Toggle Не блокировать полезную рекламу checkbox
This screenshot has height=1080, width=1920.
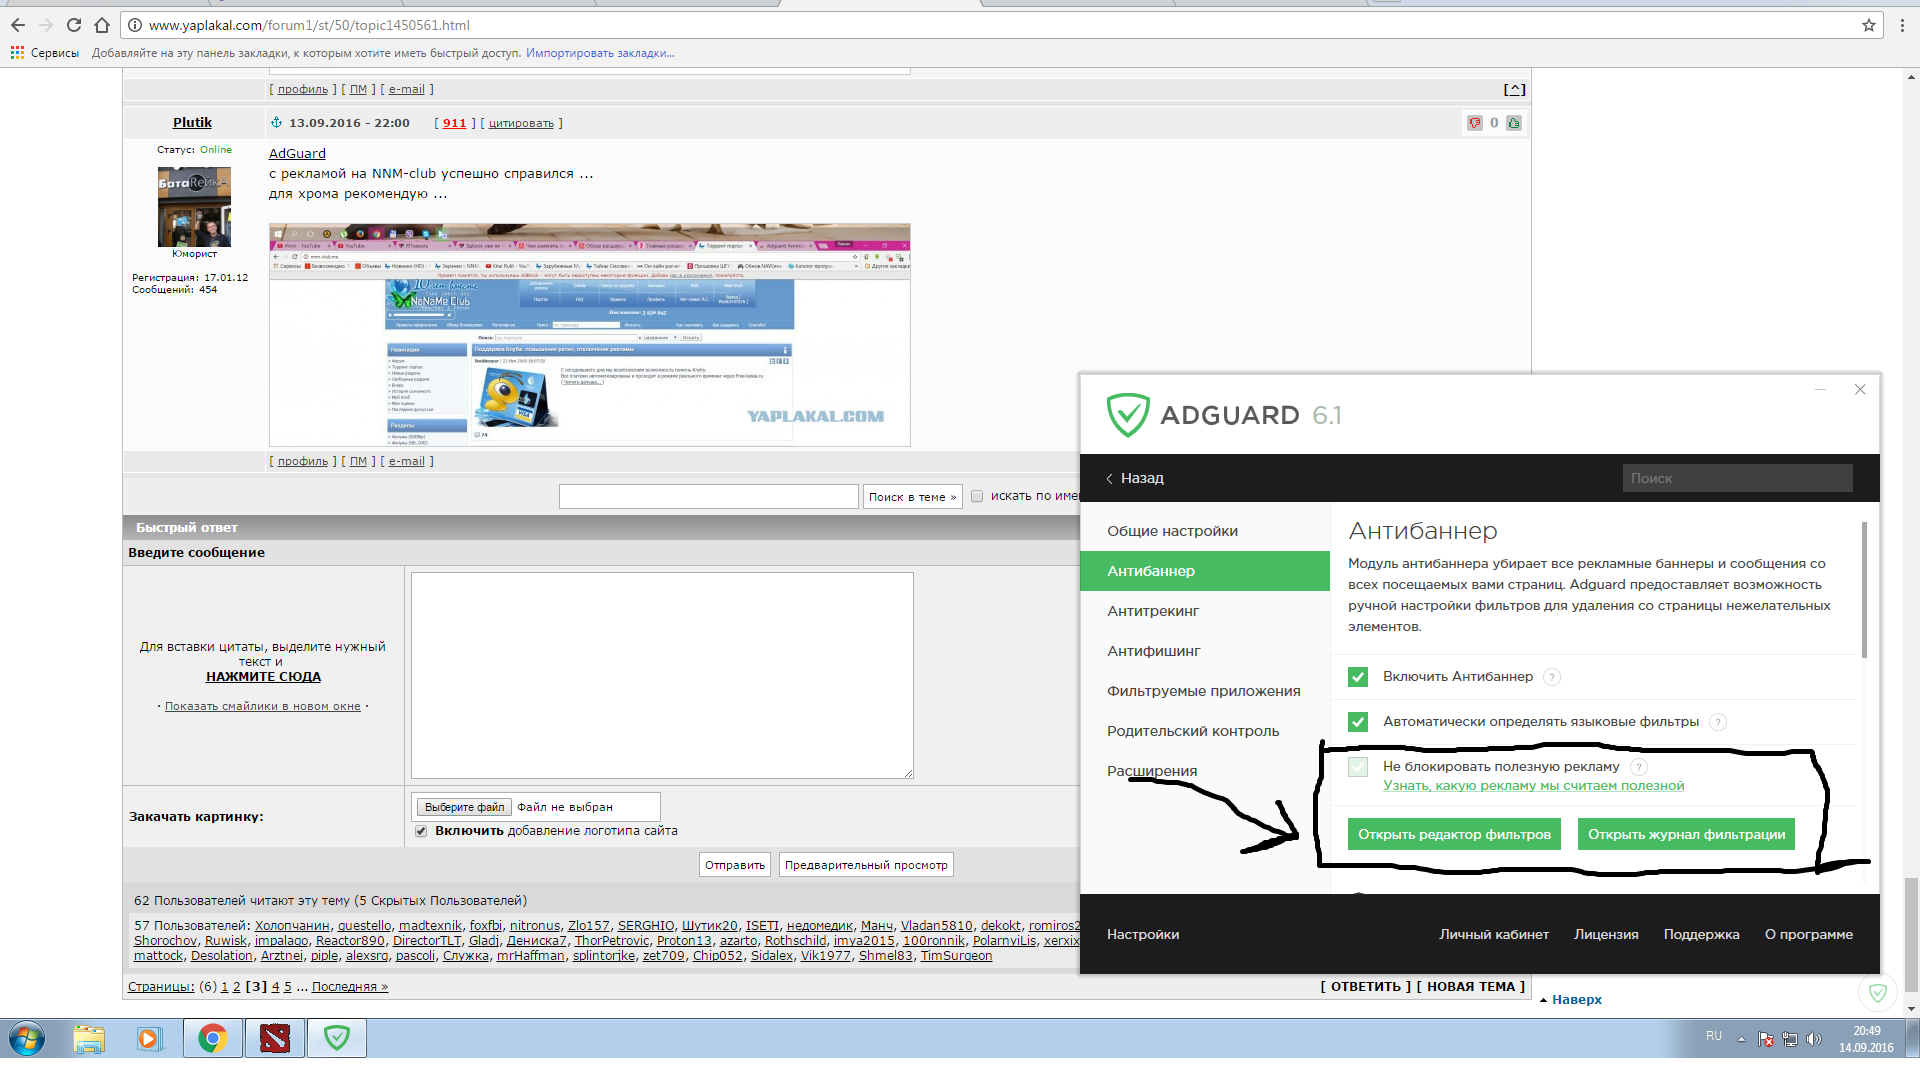pos(1358,767)
